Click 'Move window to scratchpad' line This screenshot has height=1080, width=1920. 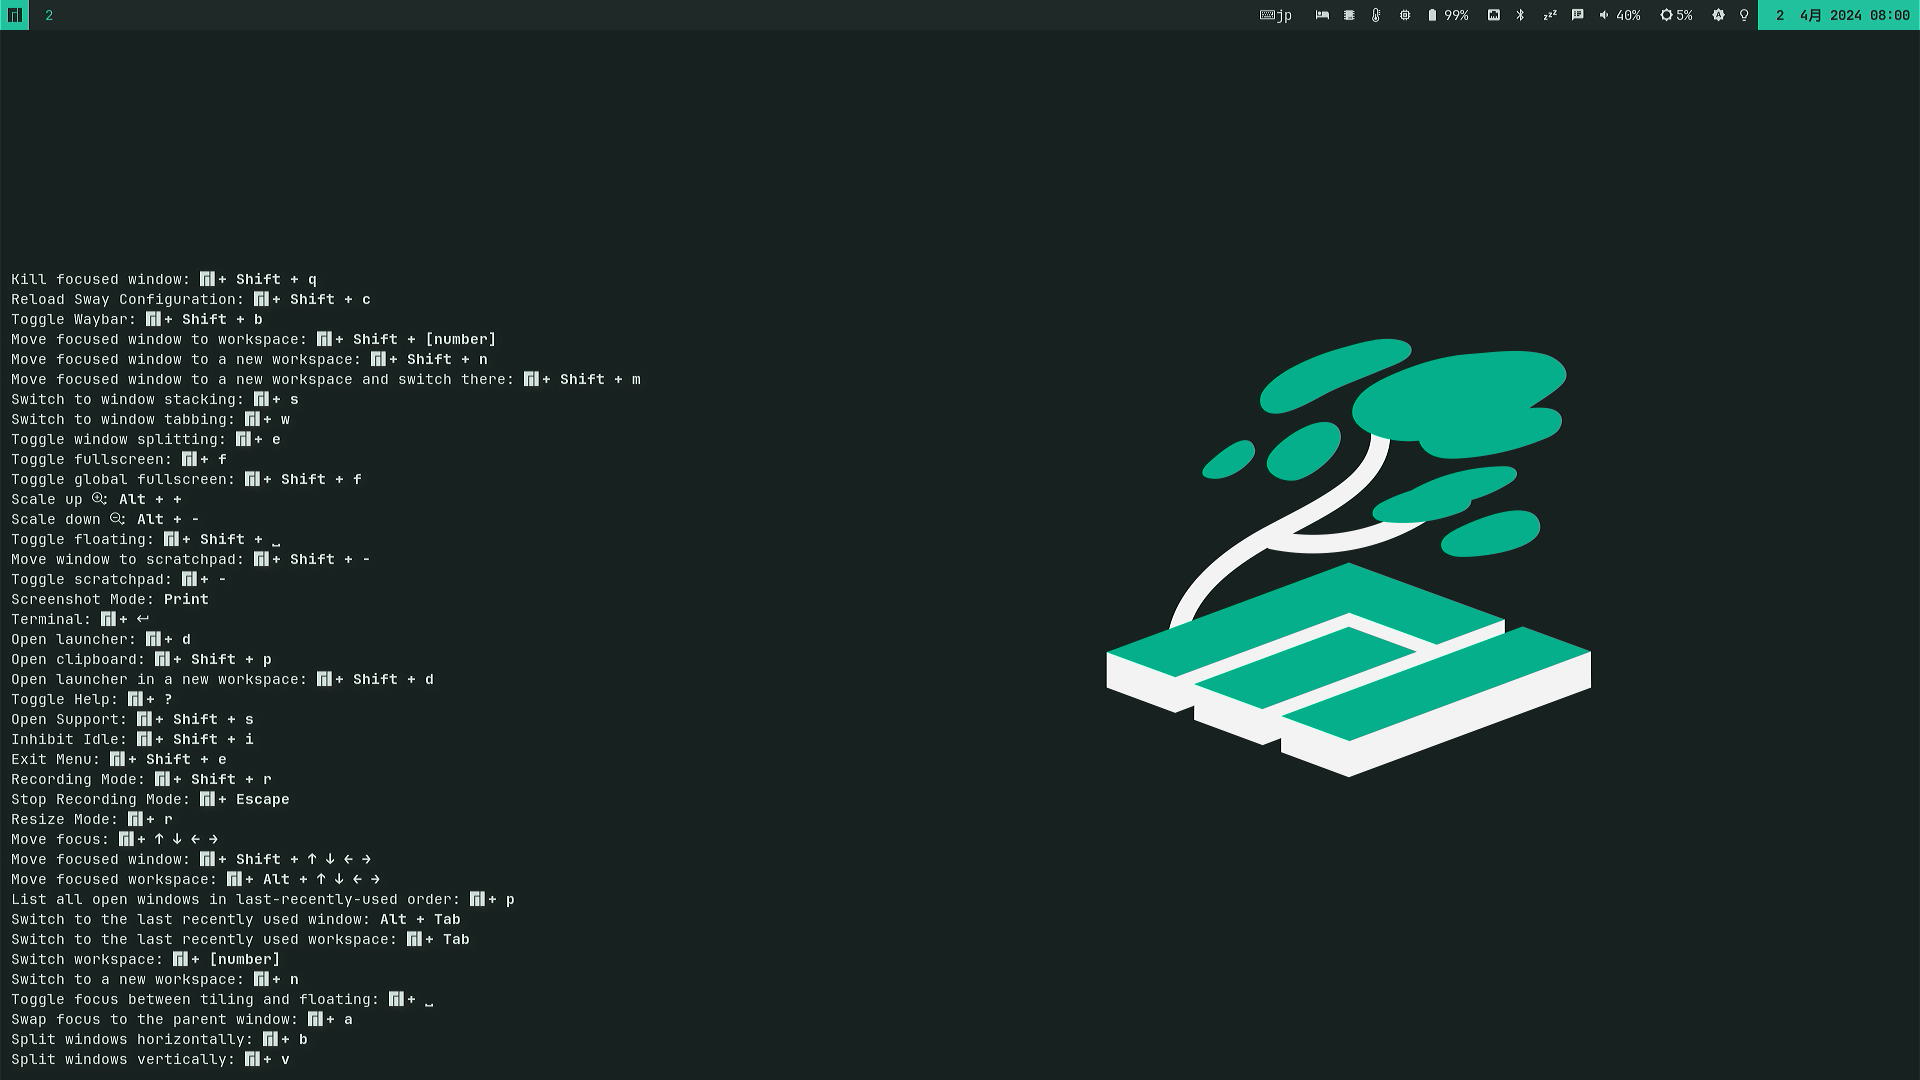point(191,559)
